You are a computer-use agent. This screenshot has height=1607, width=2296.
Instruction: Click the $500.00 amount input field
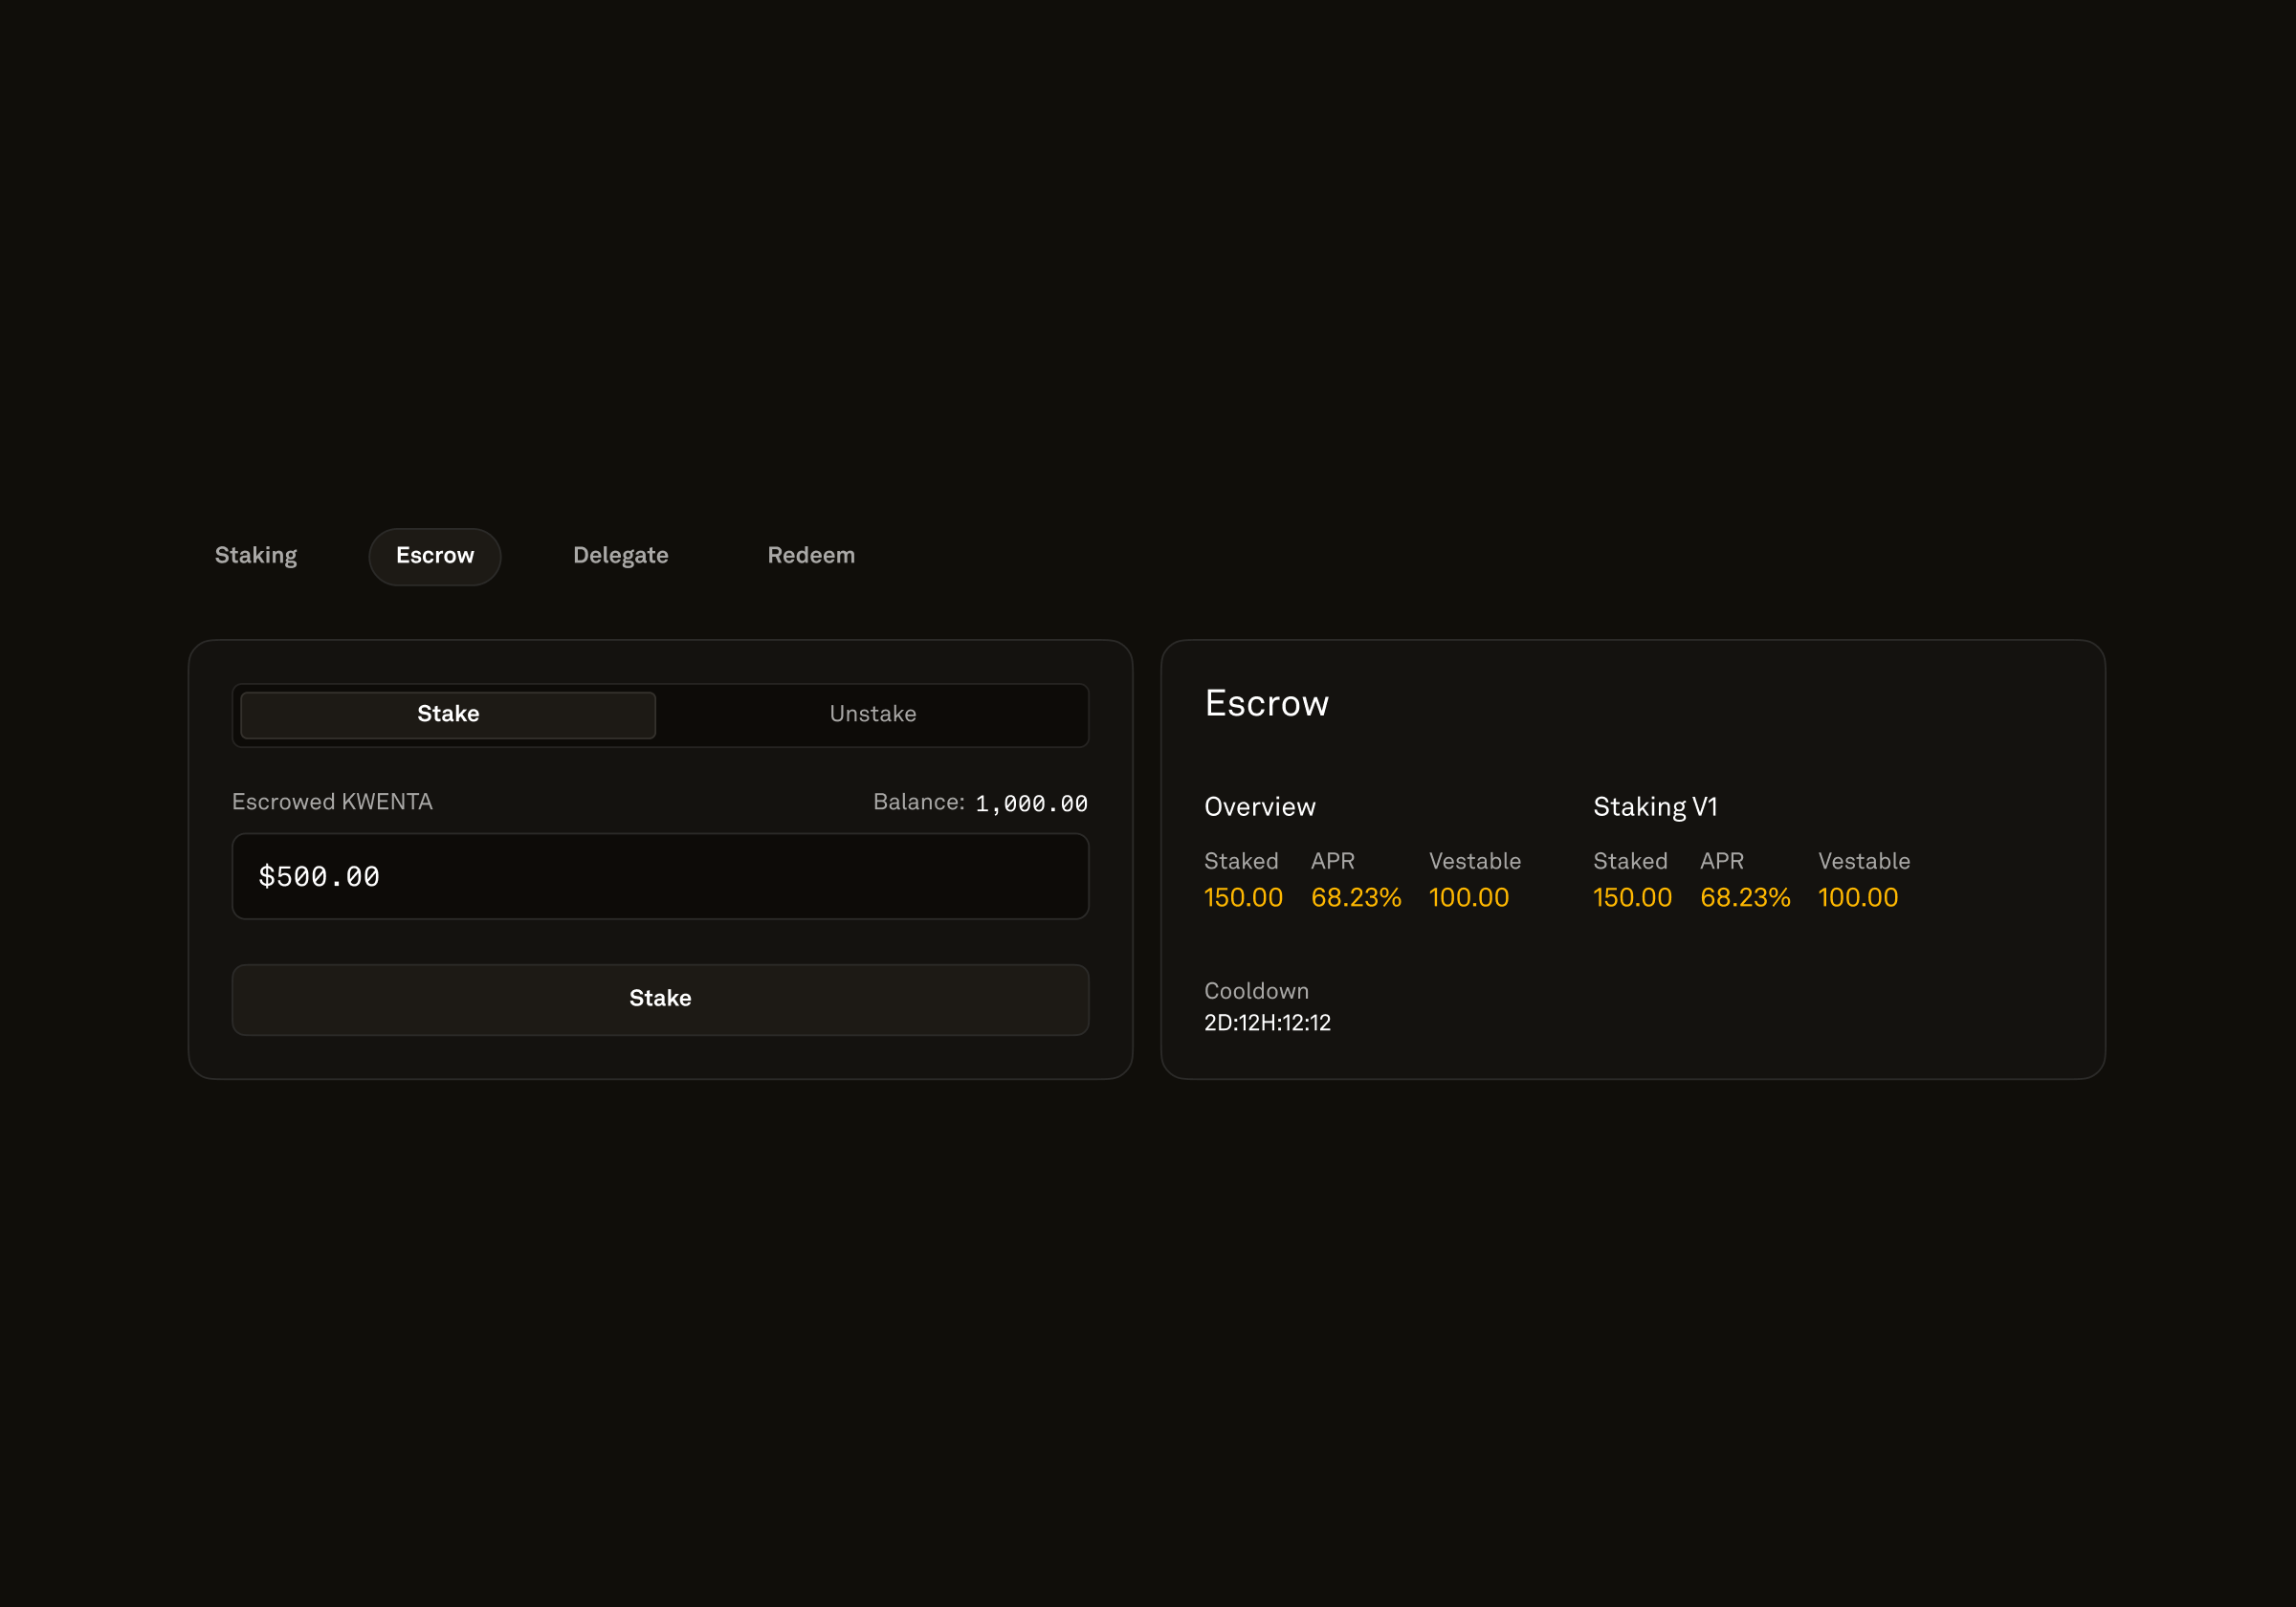pyautogui.click(x=660, y=876)
